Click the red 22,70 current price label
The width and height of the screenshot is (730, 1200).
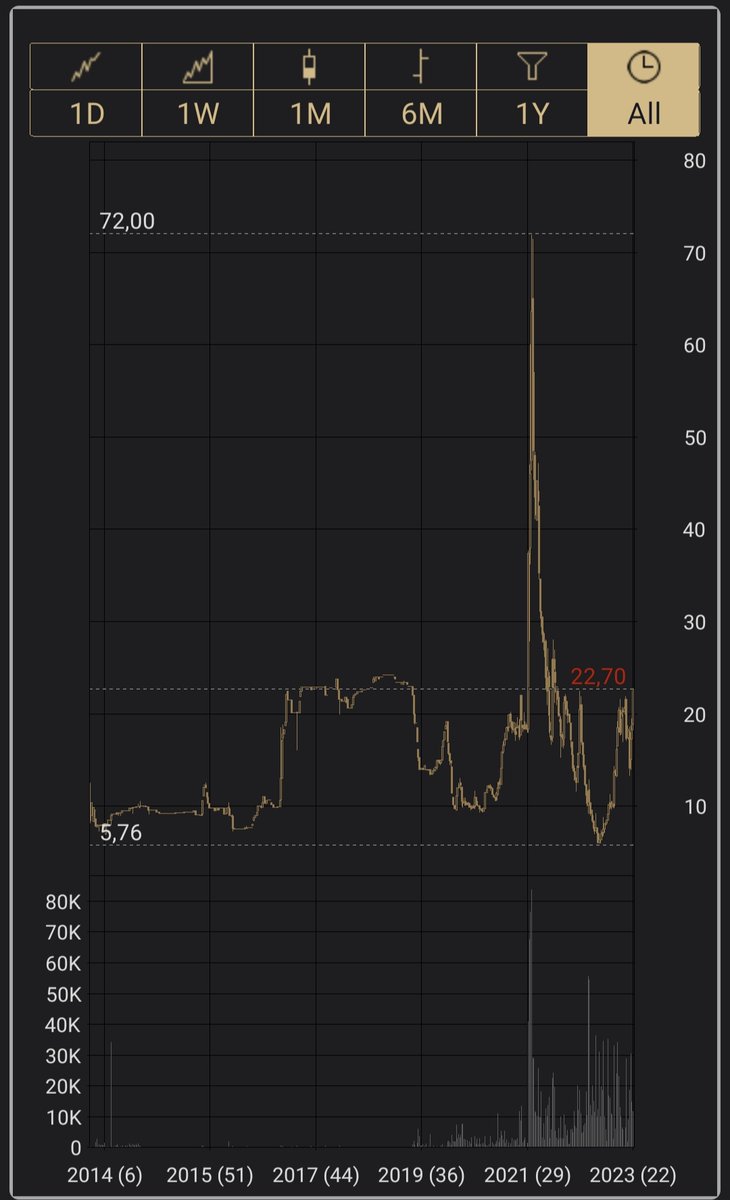[598, 677]
